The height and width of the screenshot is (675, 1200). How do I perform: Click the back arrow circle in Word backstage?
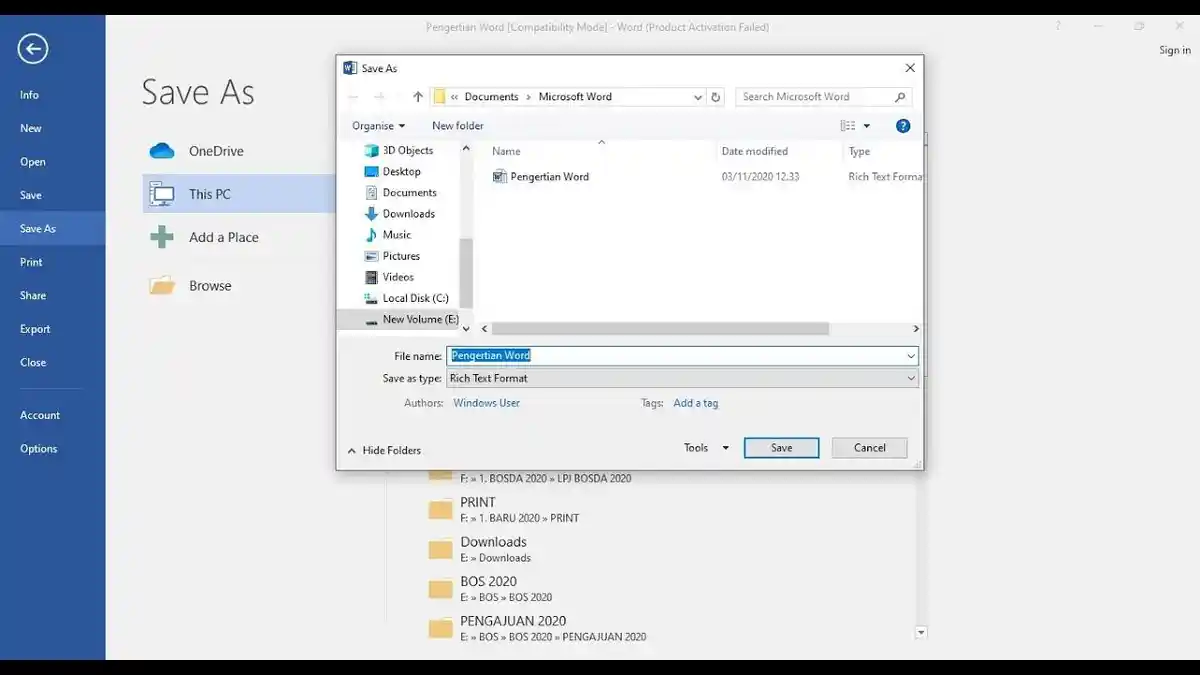32,49
